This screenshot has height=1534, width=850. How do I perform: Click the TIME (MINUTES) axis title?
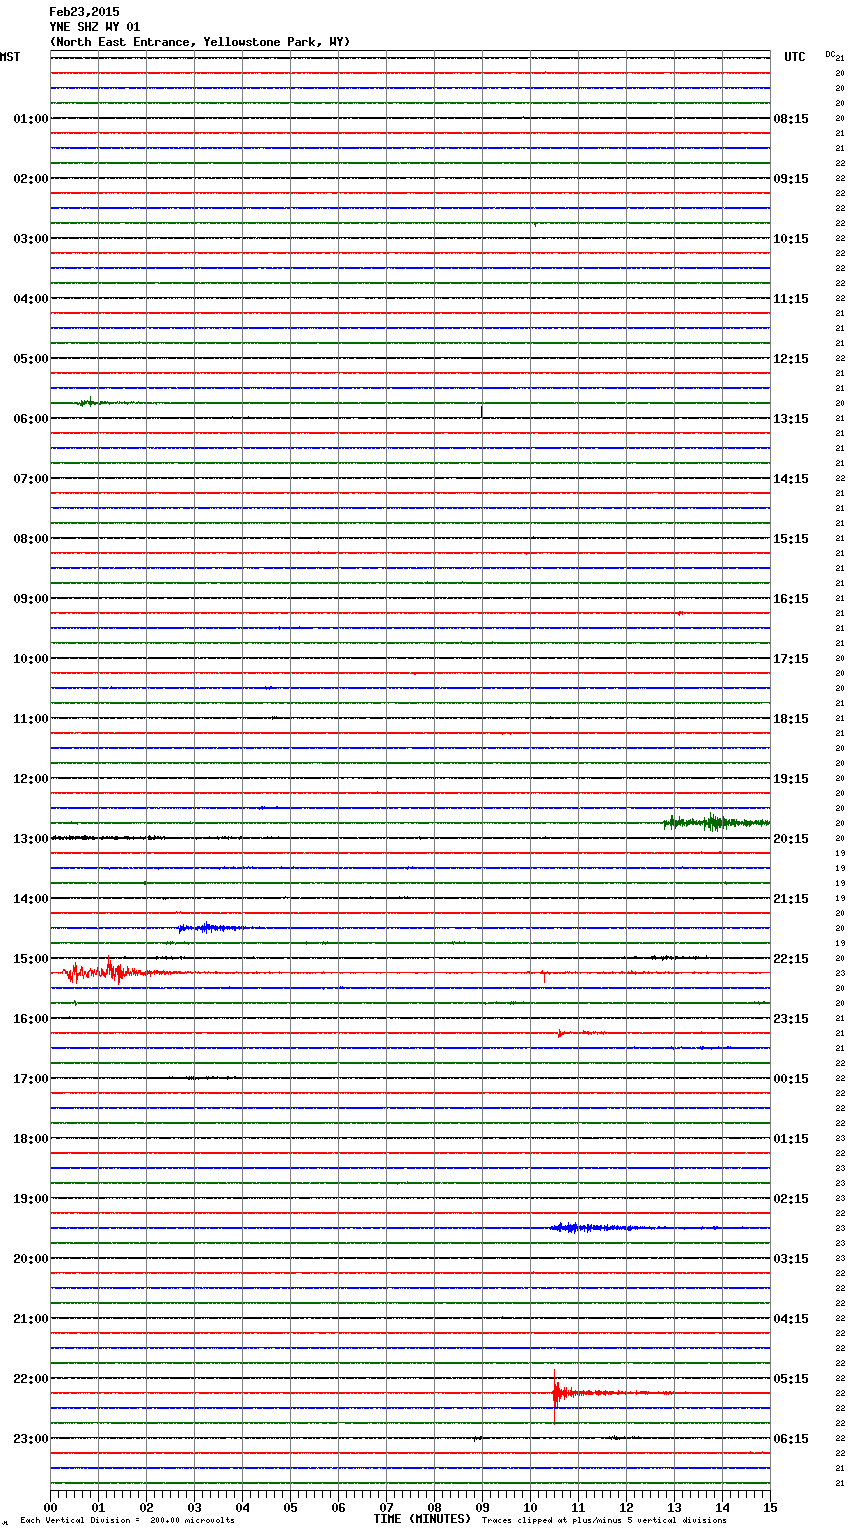(422, 1519)
